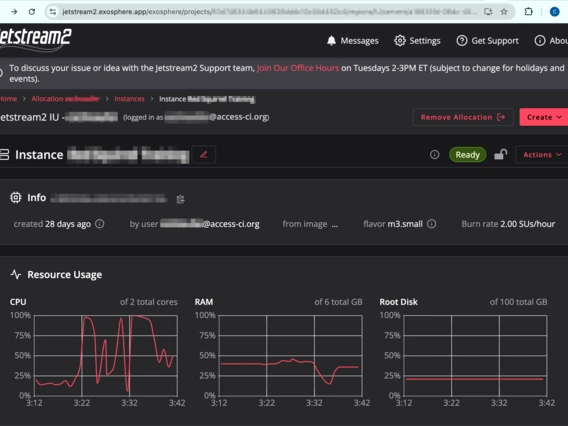Open Settings in the top navigation
This screenshot has width=568, height=426.
click(x=417, y=41)
